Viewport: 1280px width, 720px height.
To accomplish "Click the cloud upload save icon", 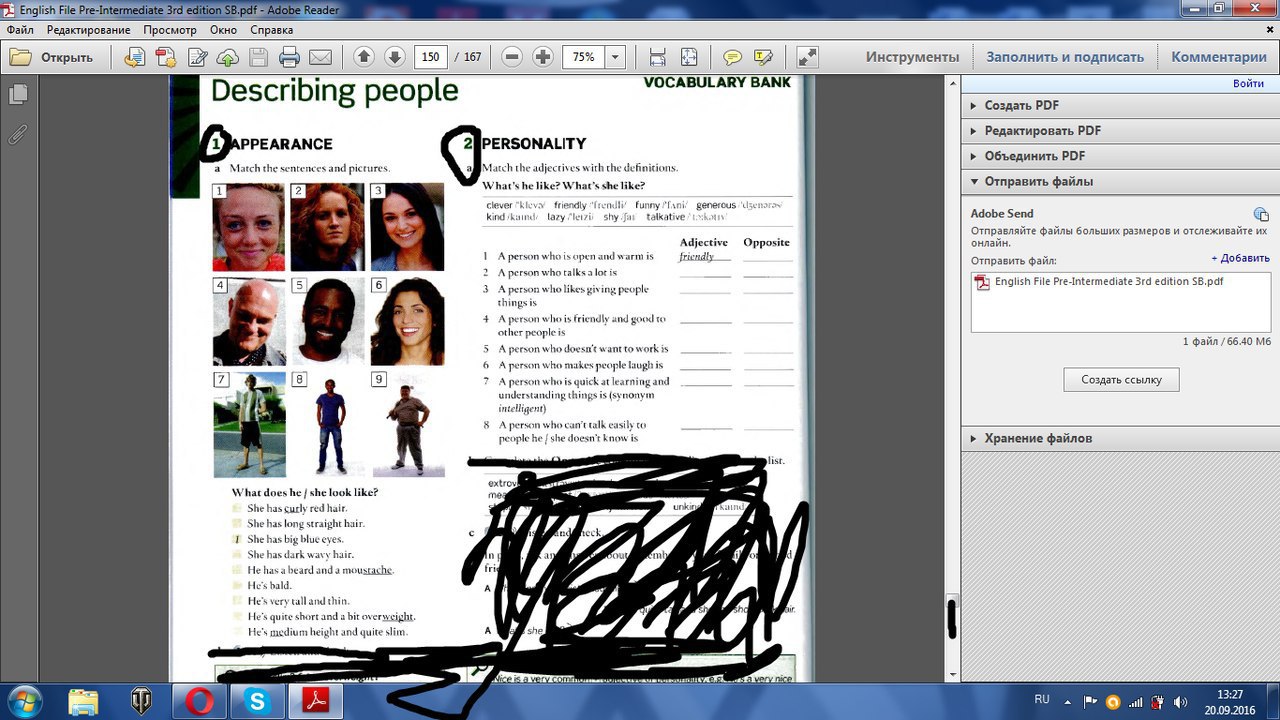I will (228, 57).
